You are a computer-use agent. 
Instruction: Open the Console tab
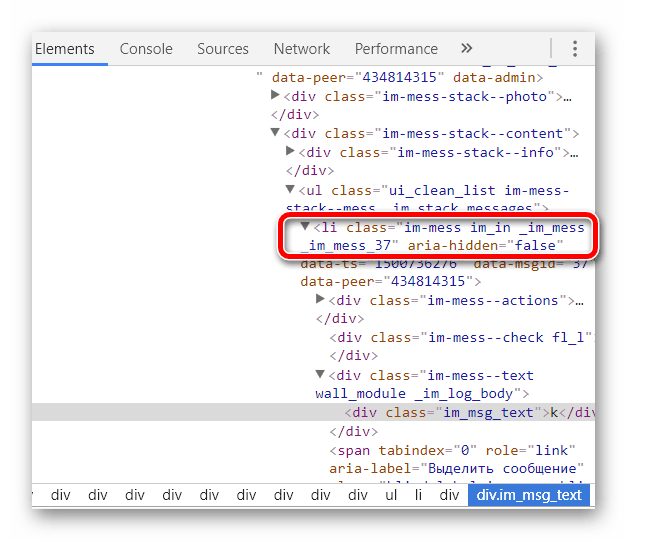coord(146,49)
